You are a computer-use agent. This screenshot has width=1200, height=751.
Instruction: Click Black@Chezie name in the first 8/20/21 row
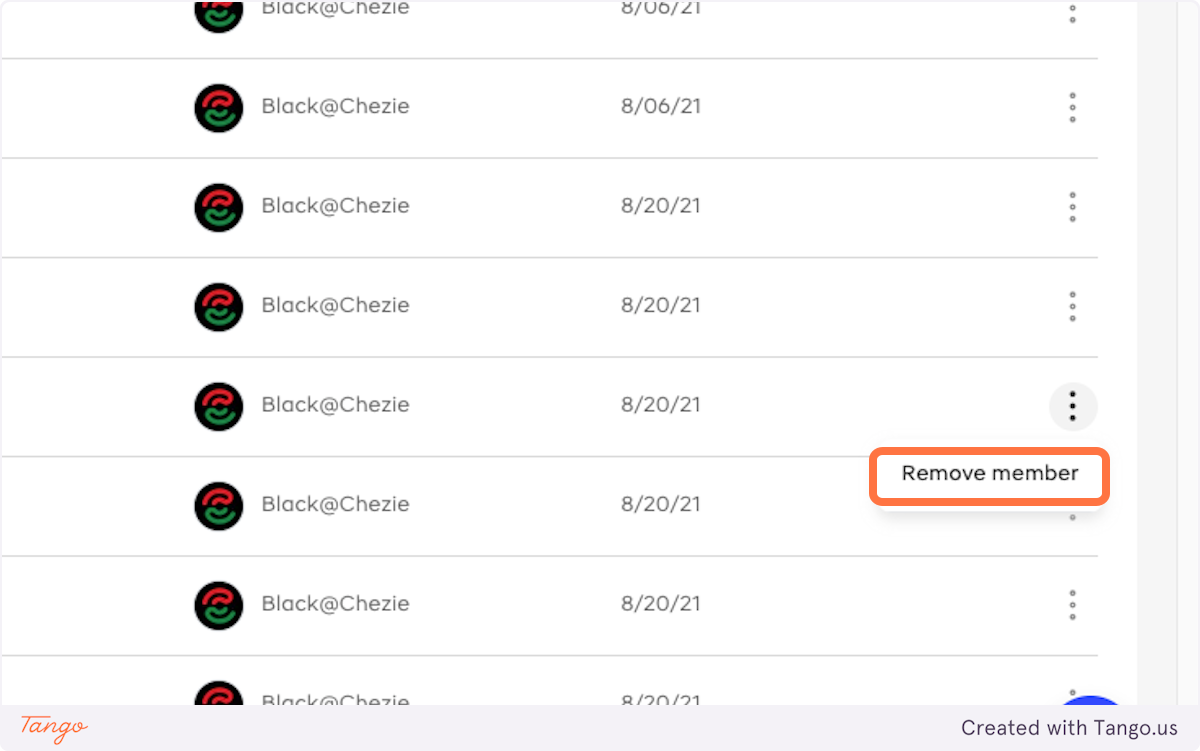click(x=335, y=206)
